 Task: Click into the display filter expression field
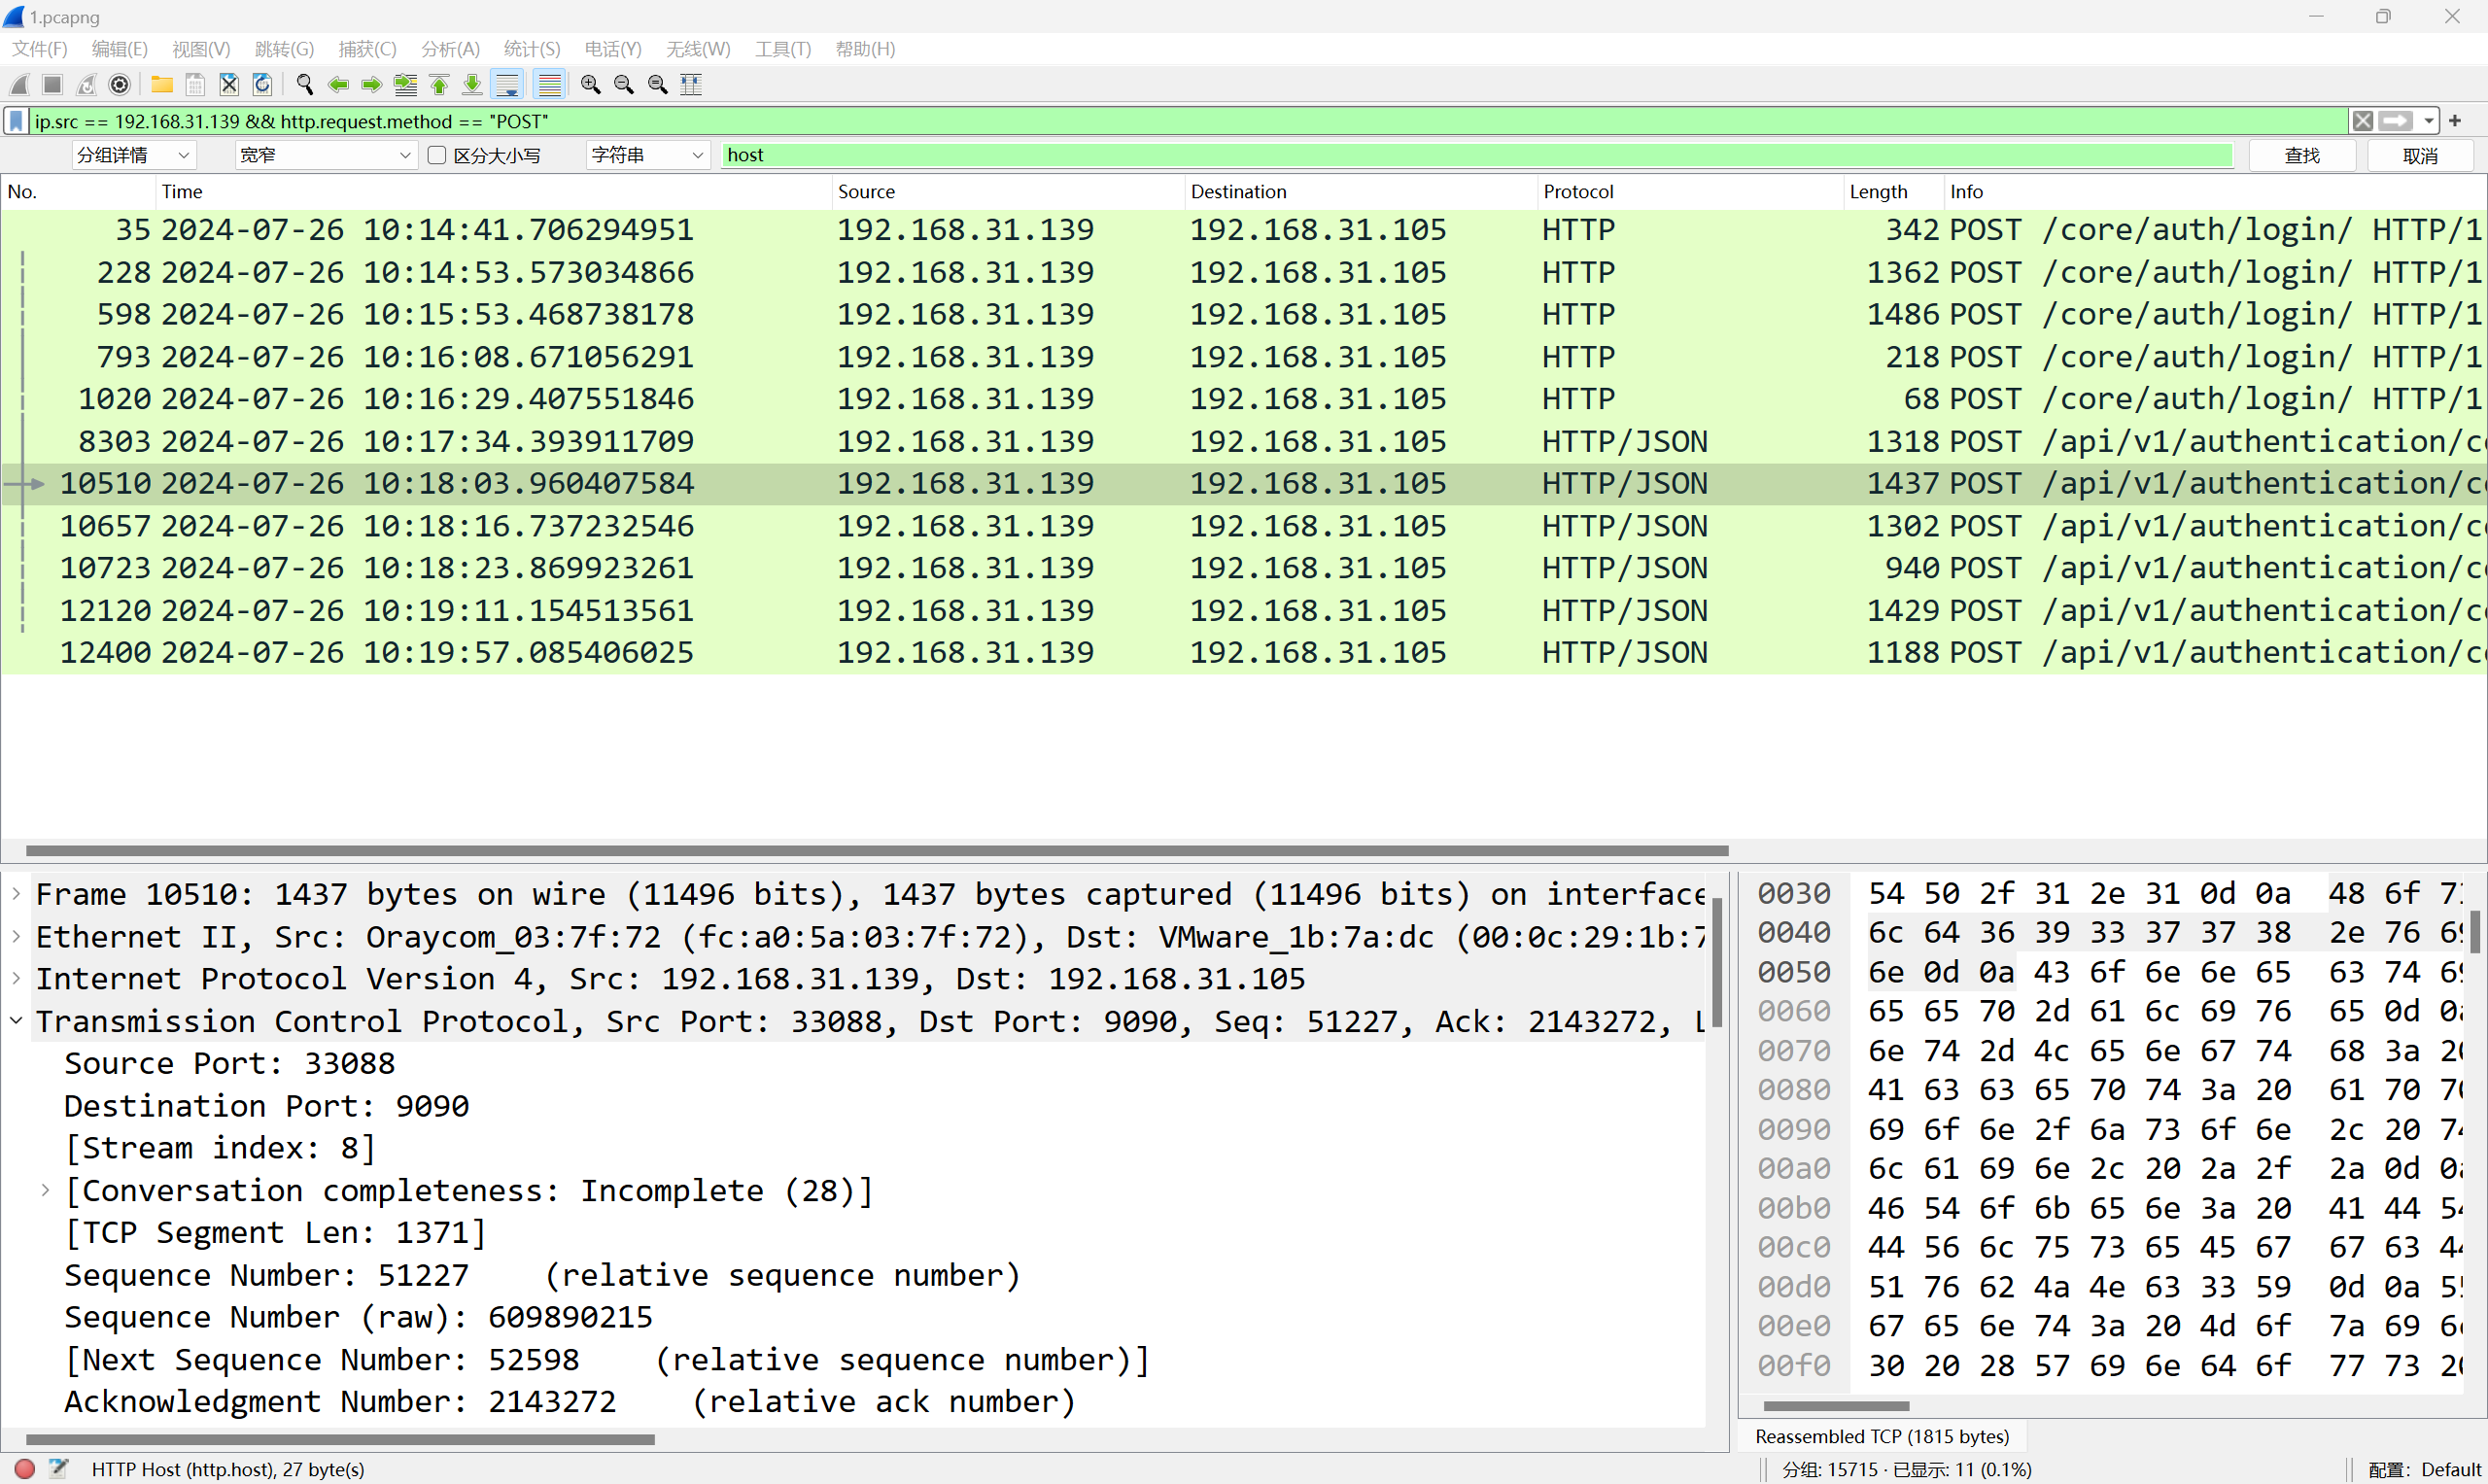coord(1188,121)
